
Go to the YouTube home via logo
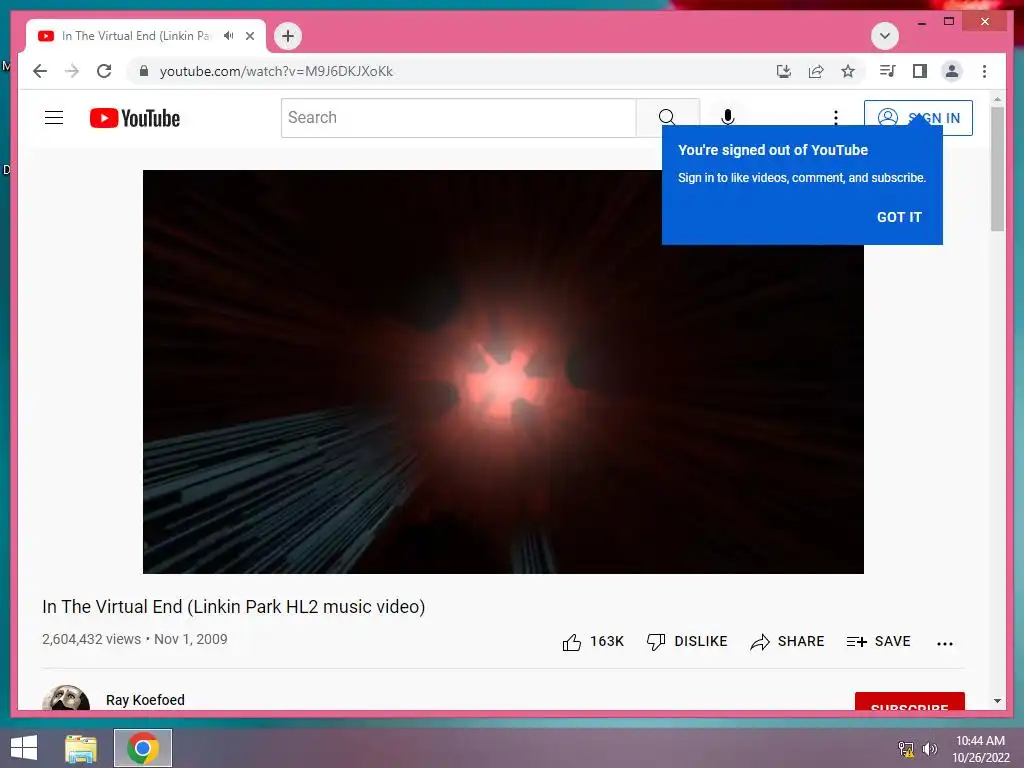[x=135, y=118]
